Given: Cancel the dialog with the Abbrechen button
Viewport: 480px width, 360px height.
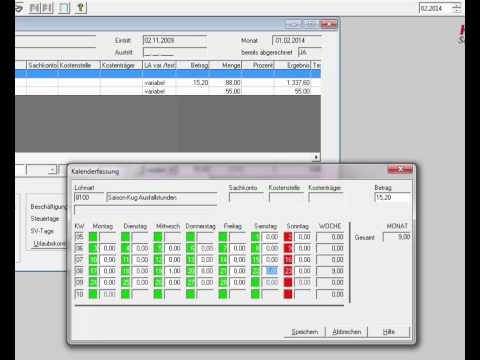Looking at the screenshot, I should click(x=347, y=332).
